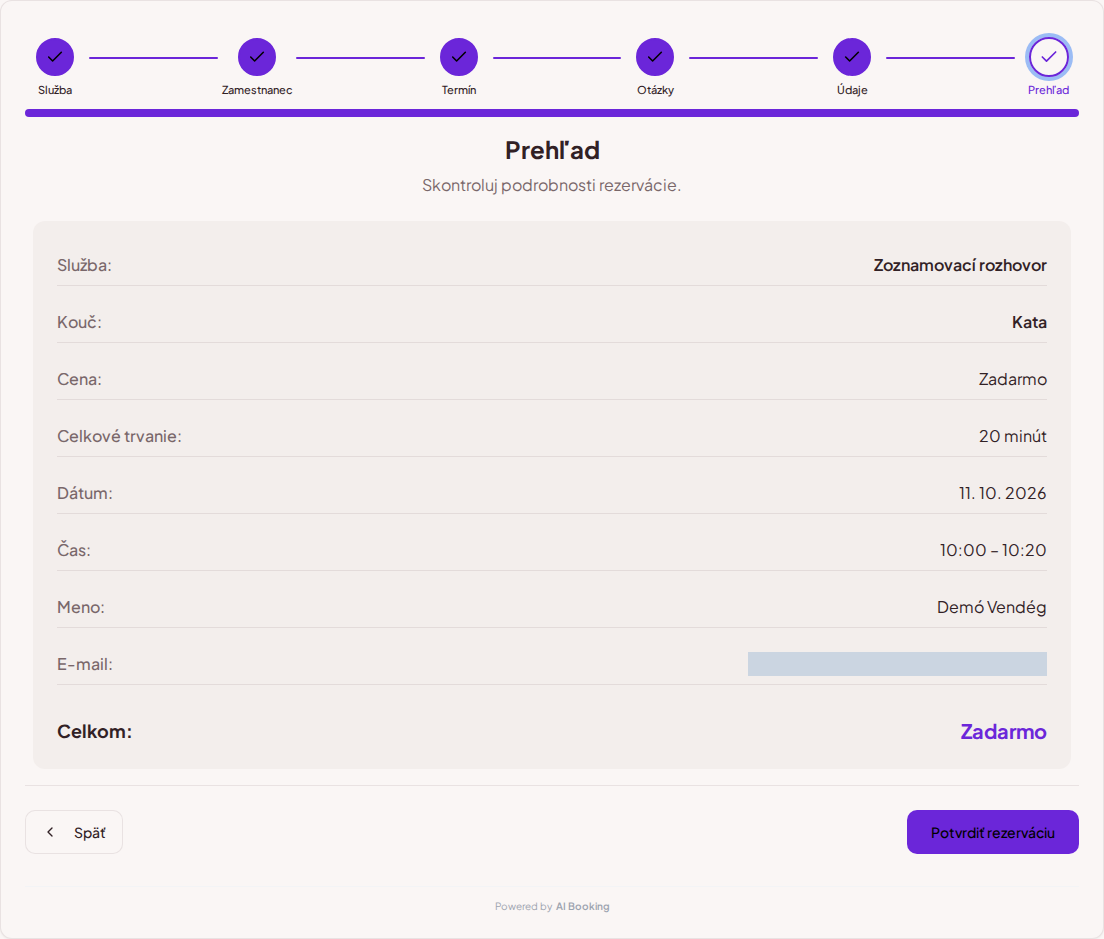Click the purple progress bar
Viewport: 1104px width, 939px height.
pyautogui.click(x=552, y=113)
